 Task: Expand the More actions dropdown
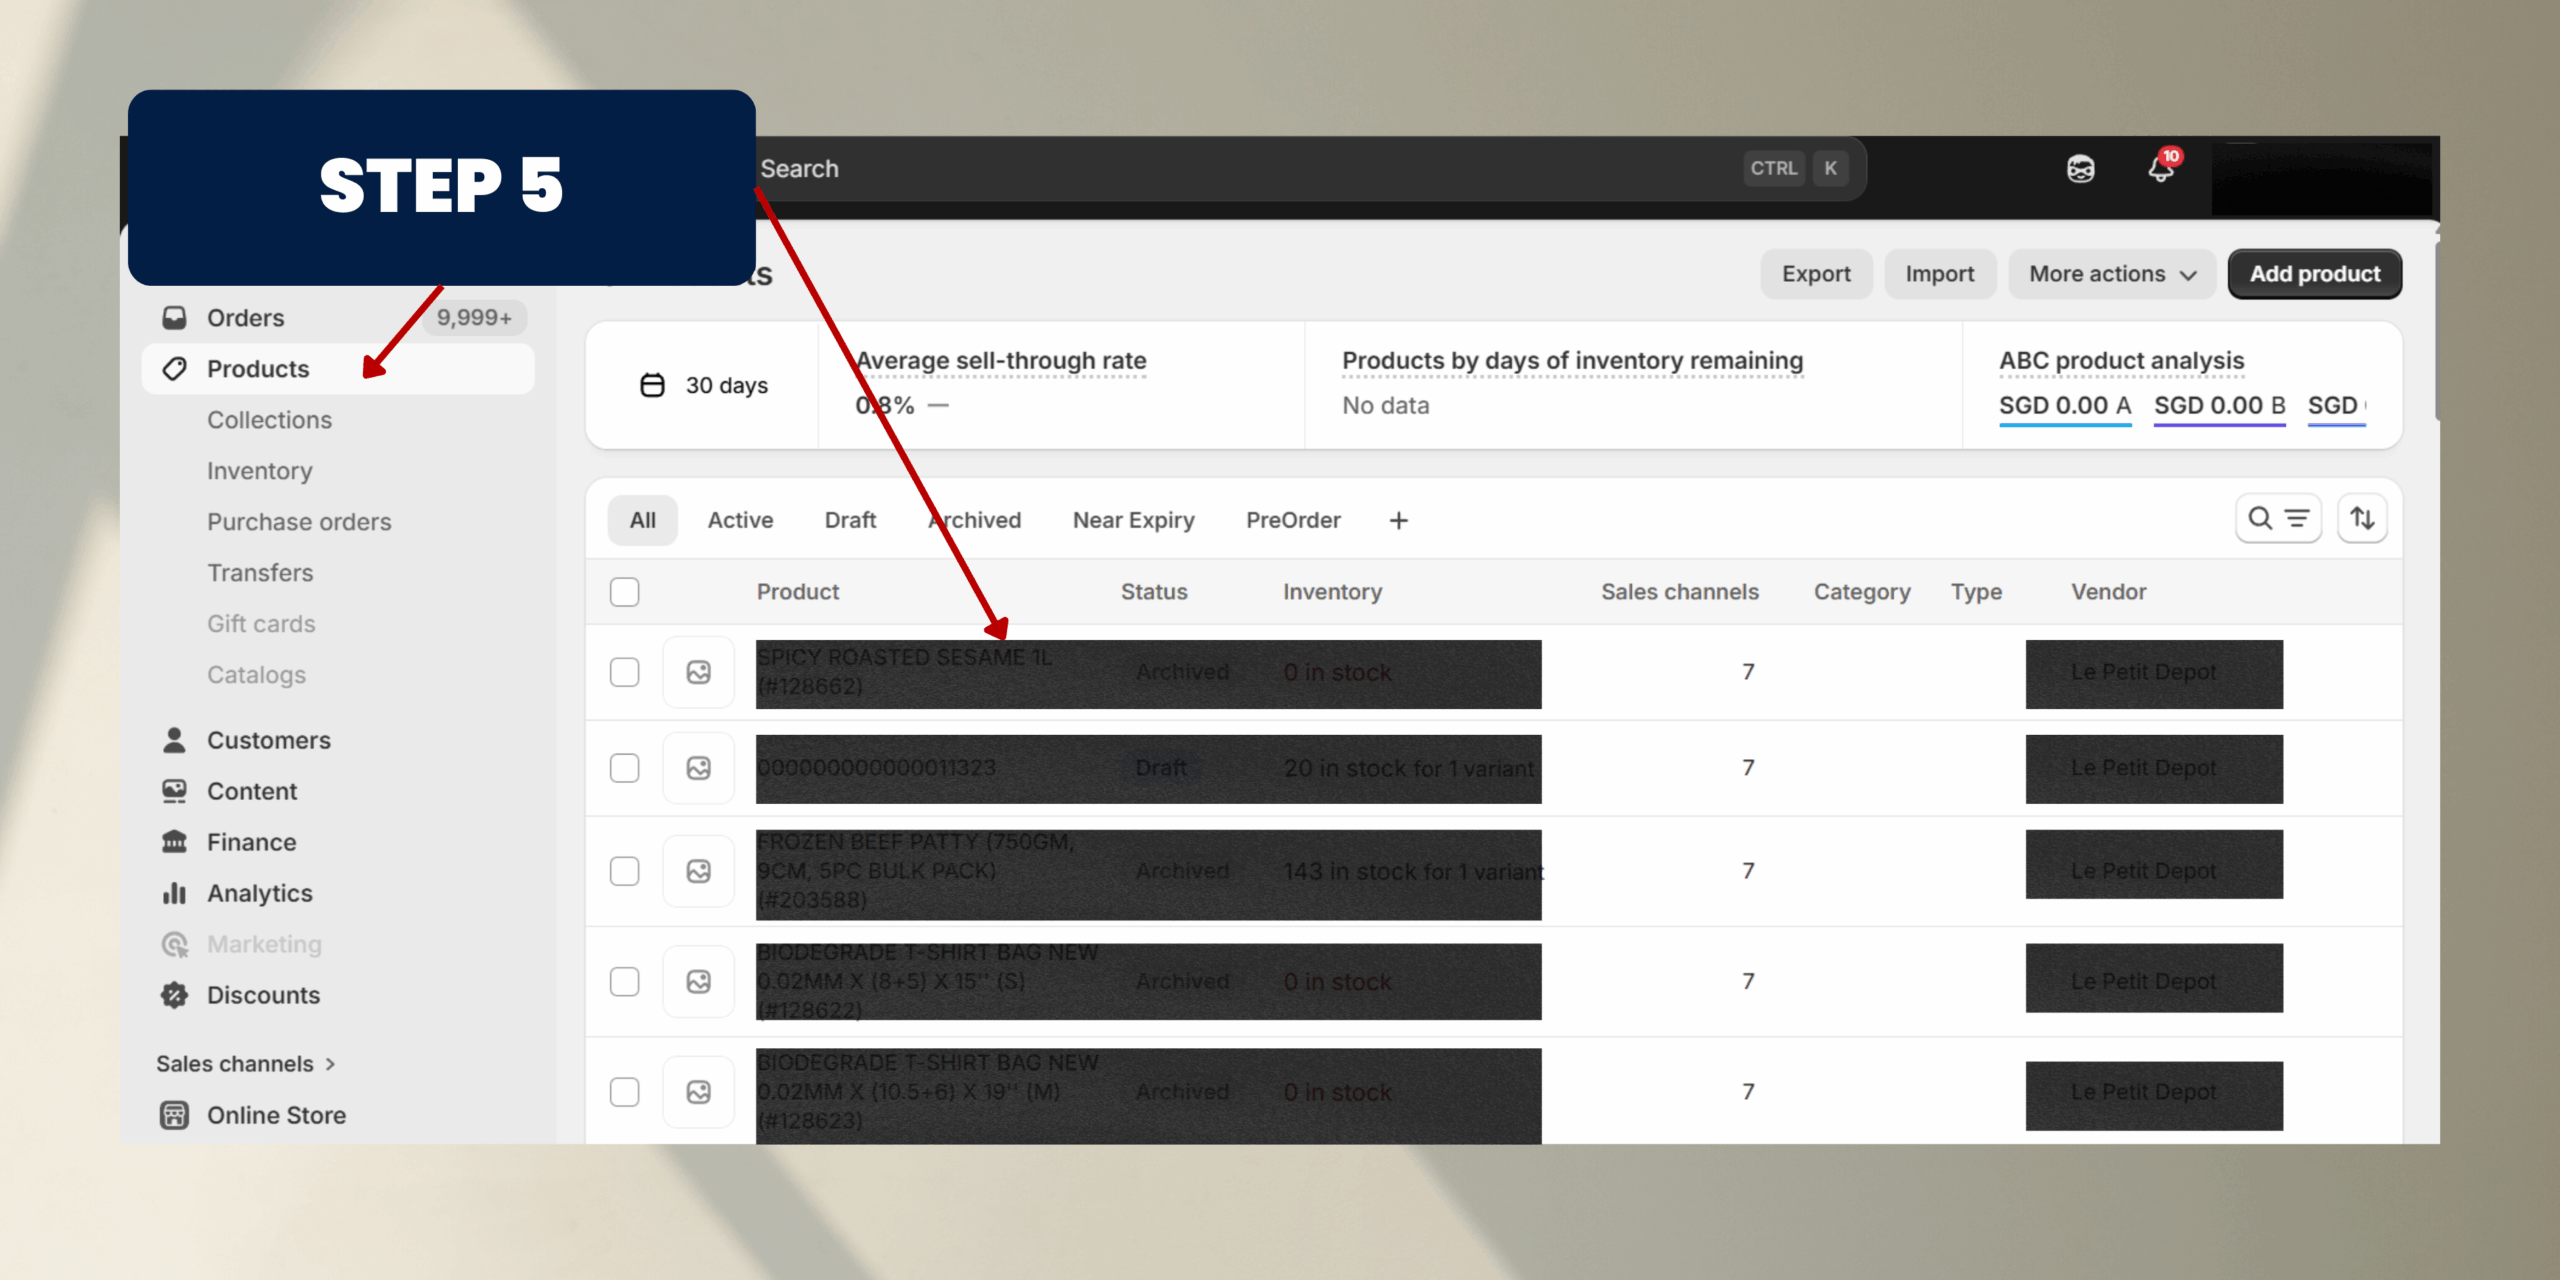pyautogui.click(x=2112, y=274)
